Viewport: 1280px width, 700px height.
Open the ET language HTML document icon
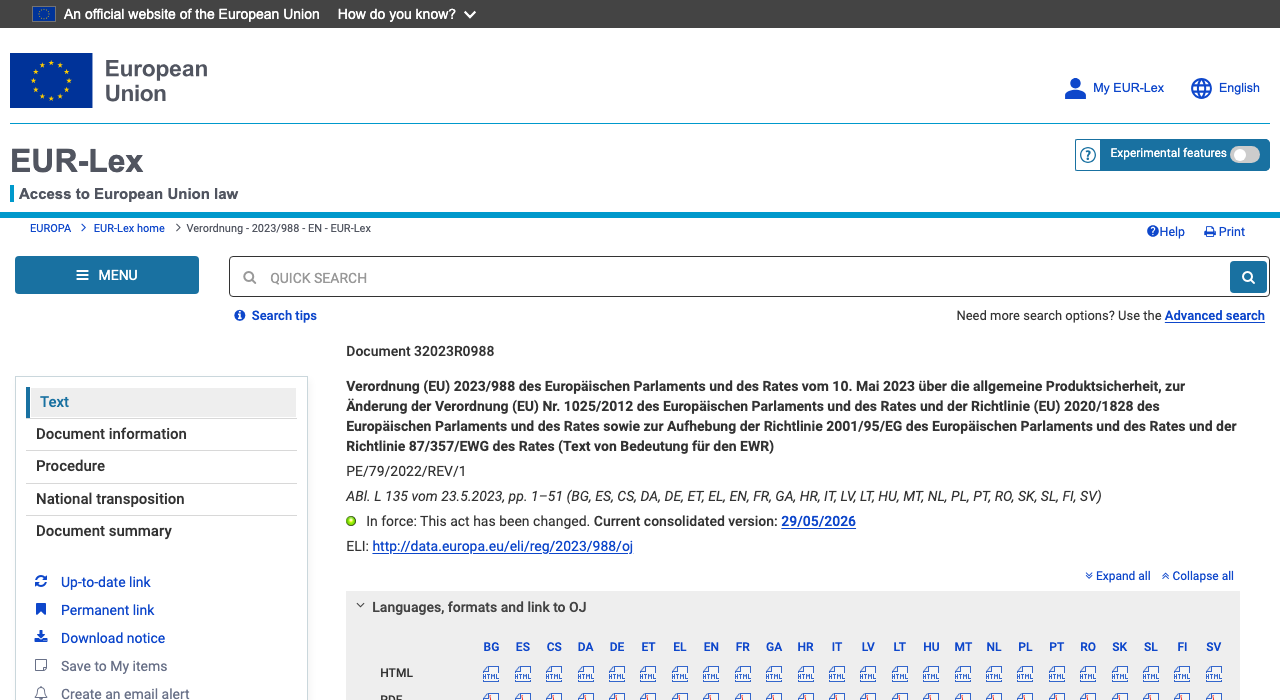648,674
